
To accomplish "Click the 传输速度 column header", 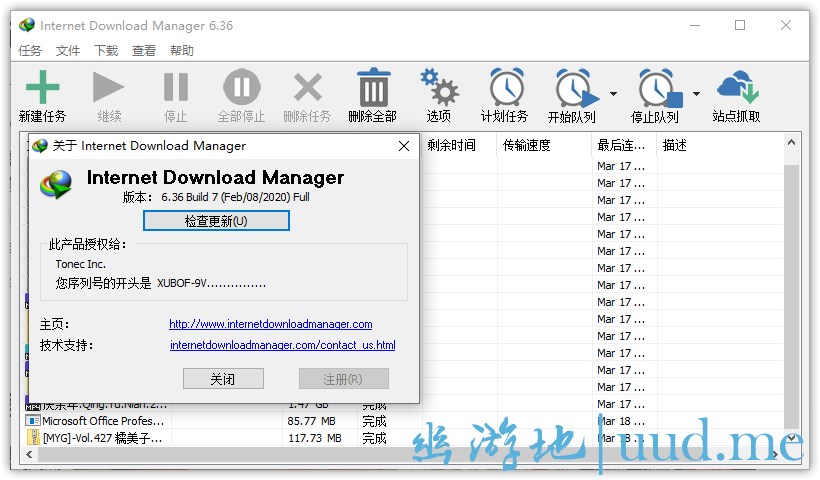I will pos(527,146).
